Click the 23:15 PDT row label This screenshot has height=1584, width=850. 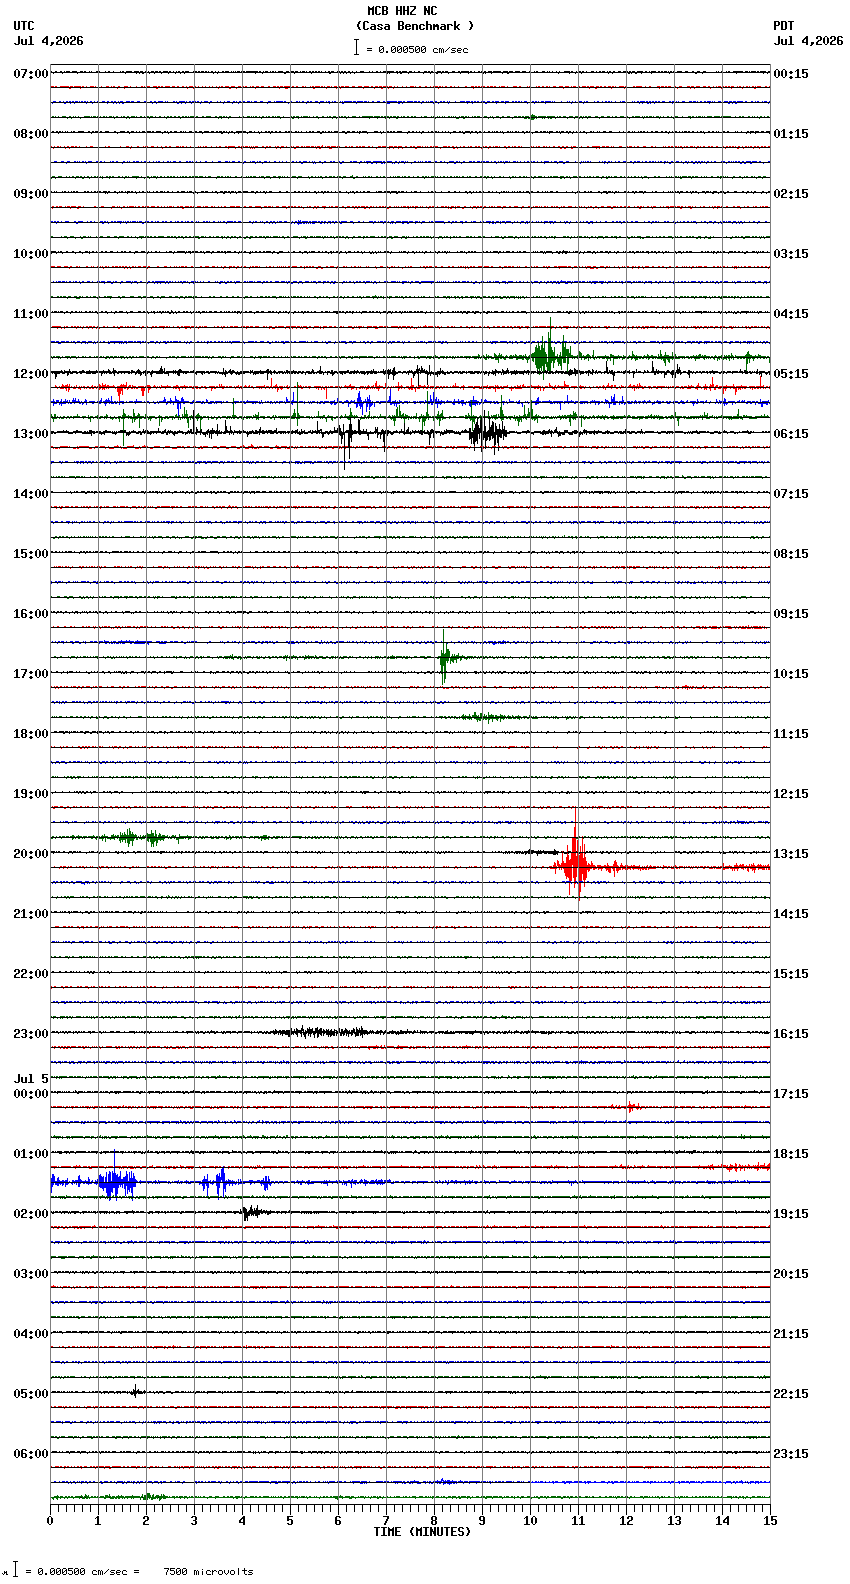coord(791,1454)
